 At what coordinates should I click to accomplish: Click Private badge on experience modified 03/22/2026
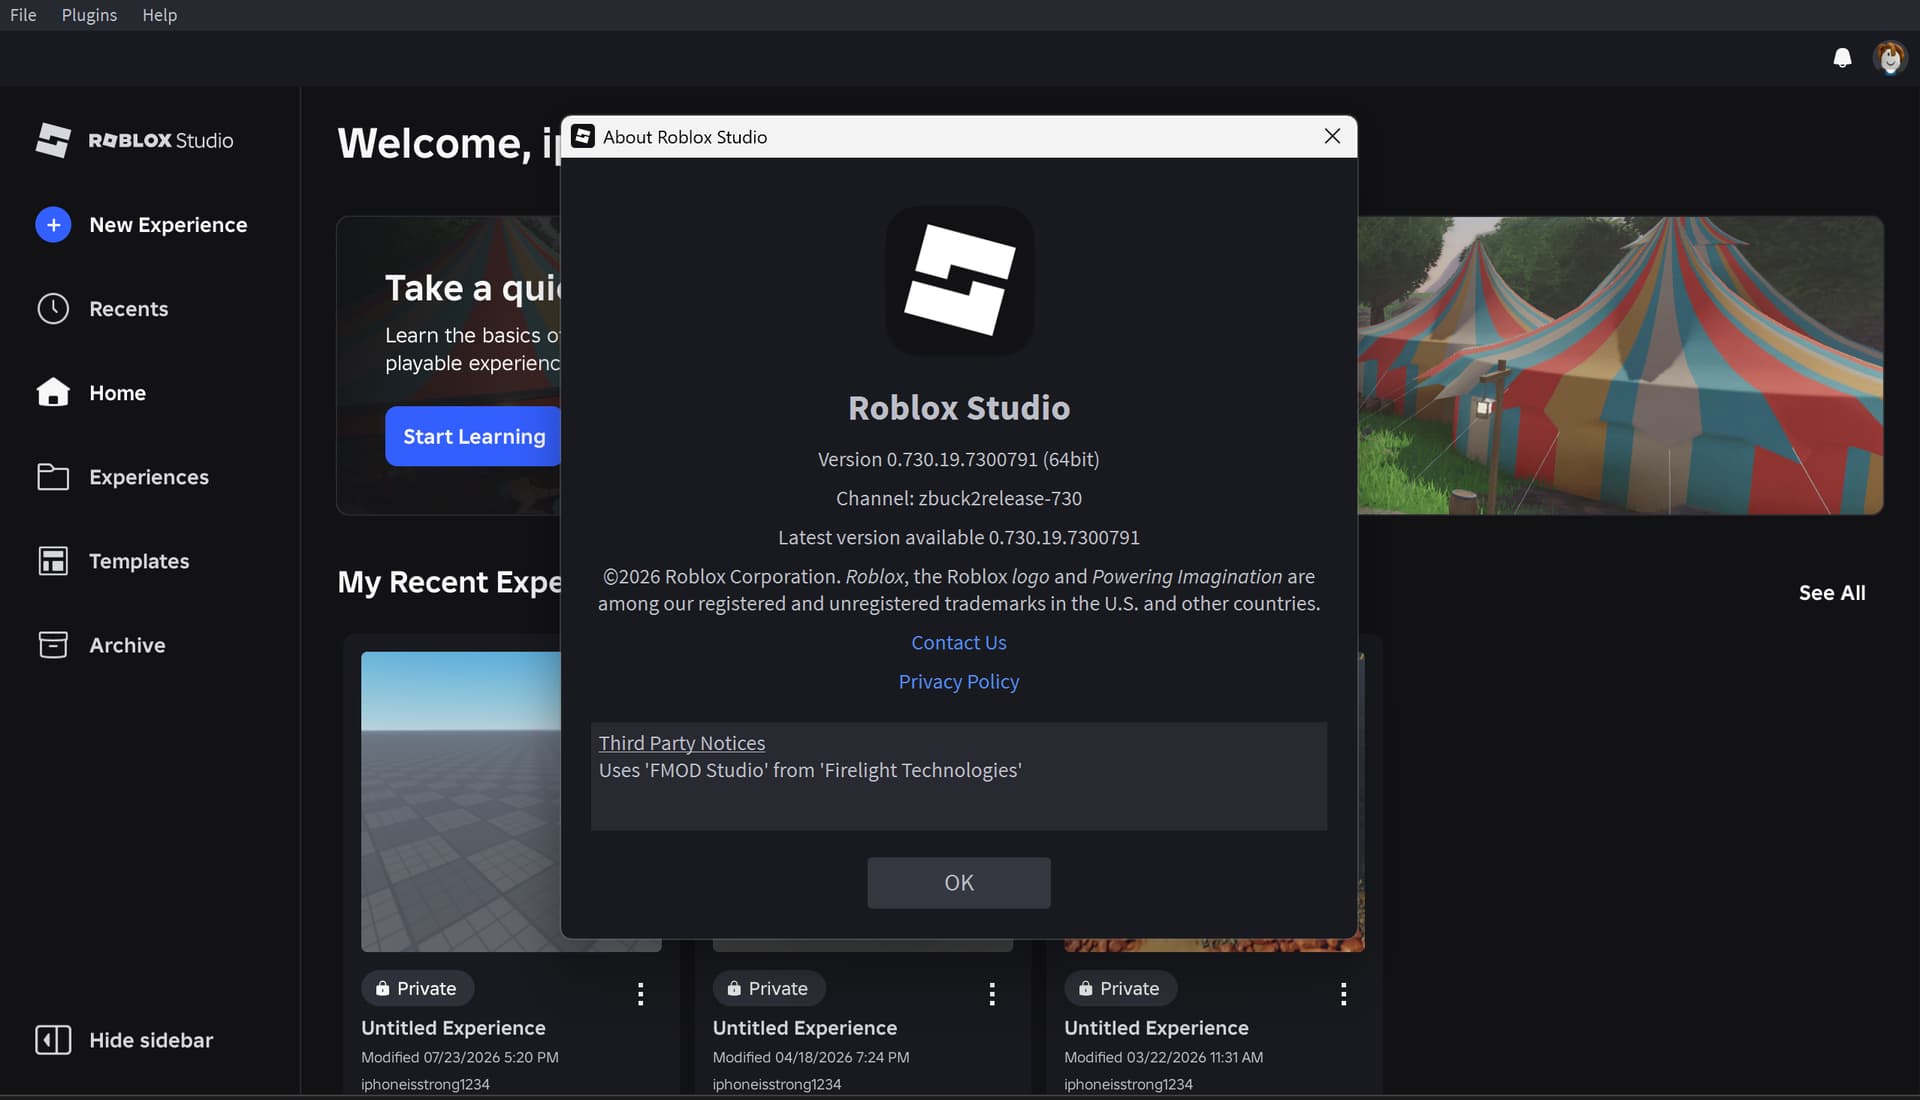[x=1120, y=988]
